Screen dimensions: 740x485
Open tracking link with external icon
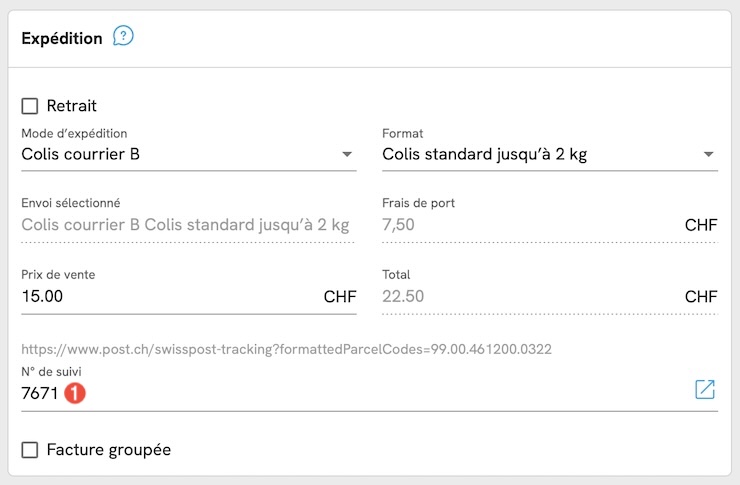coord(705,390)
